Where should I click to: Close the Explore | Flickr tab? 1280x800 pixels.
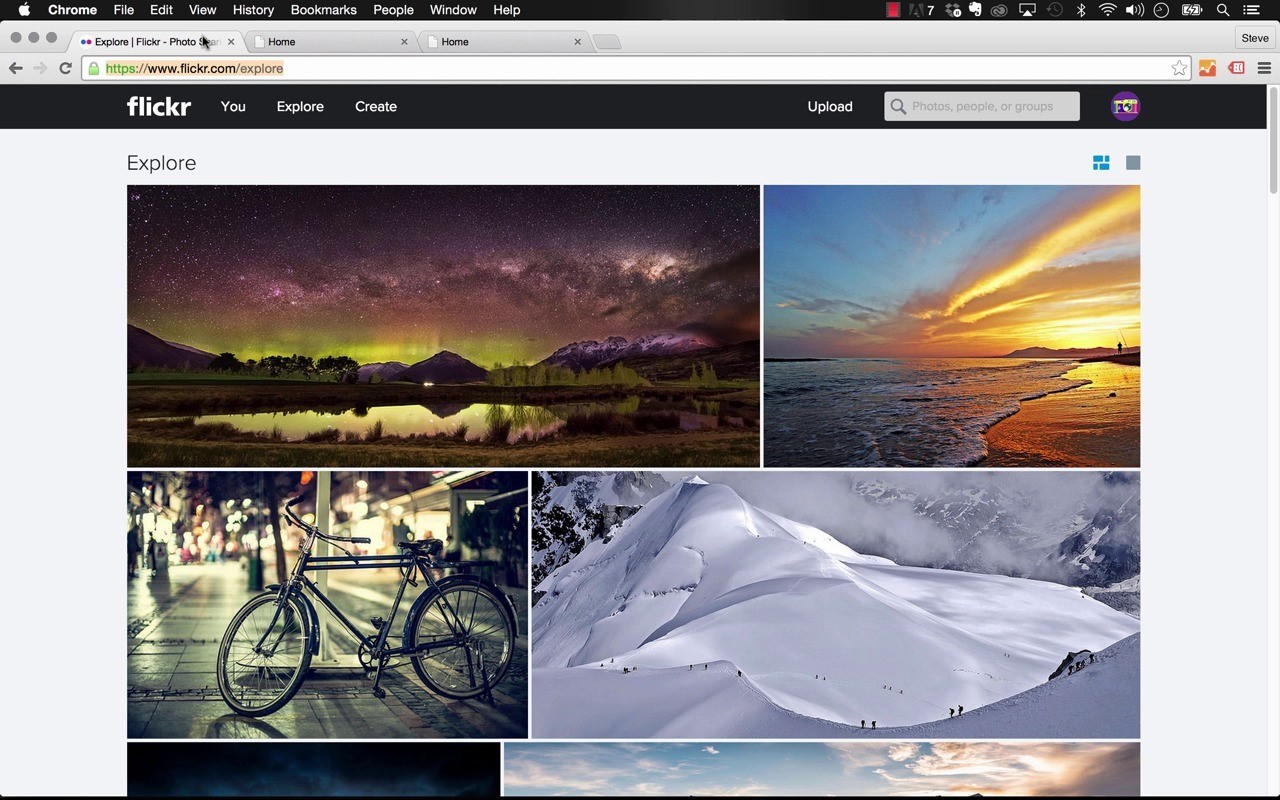point(231,42)
